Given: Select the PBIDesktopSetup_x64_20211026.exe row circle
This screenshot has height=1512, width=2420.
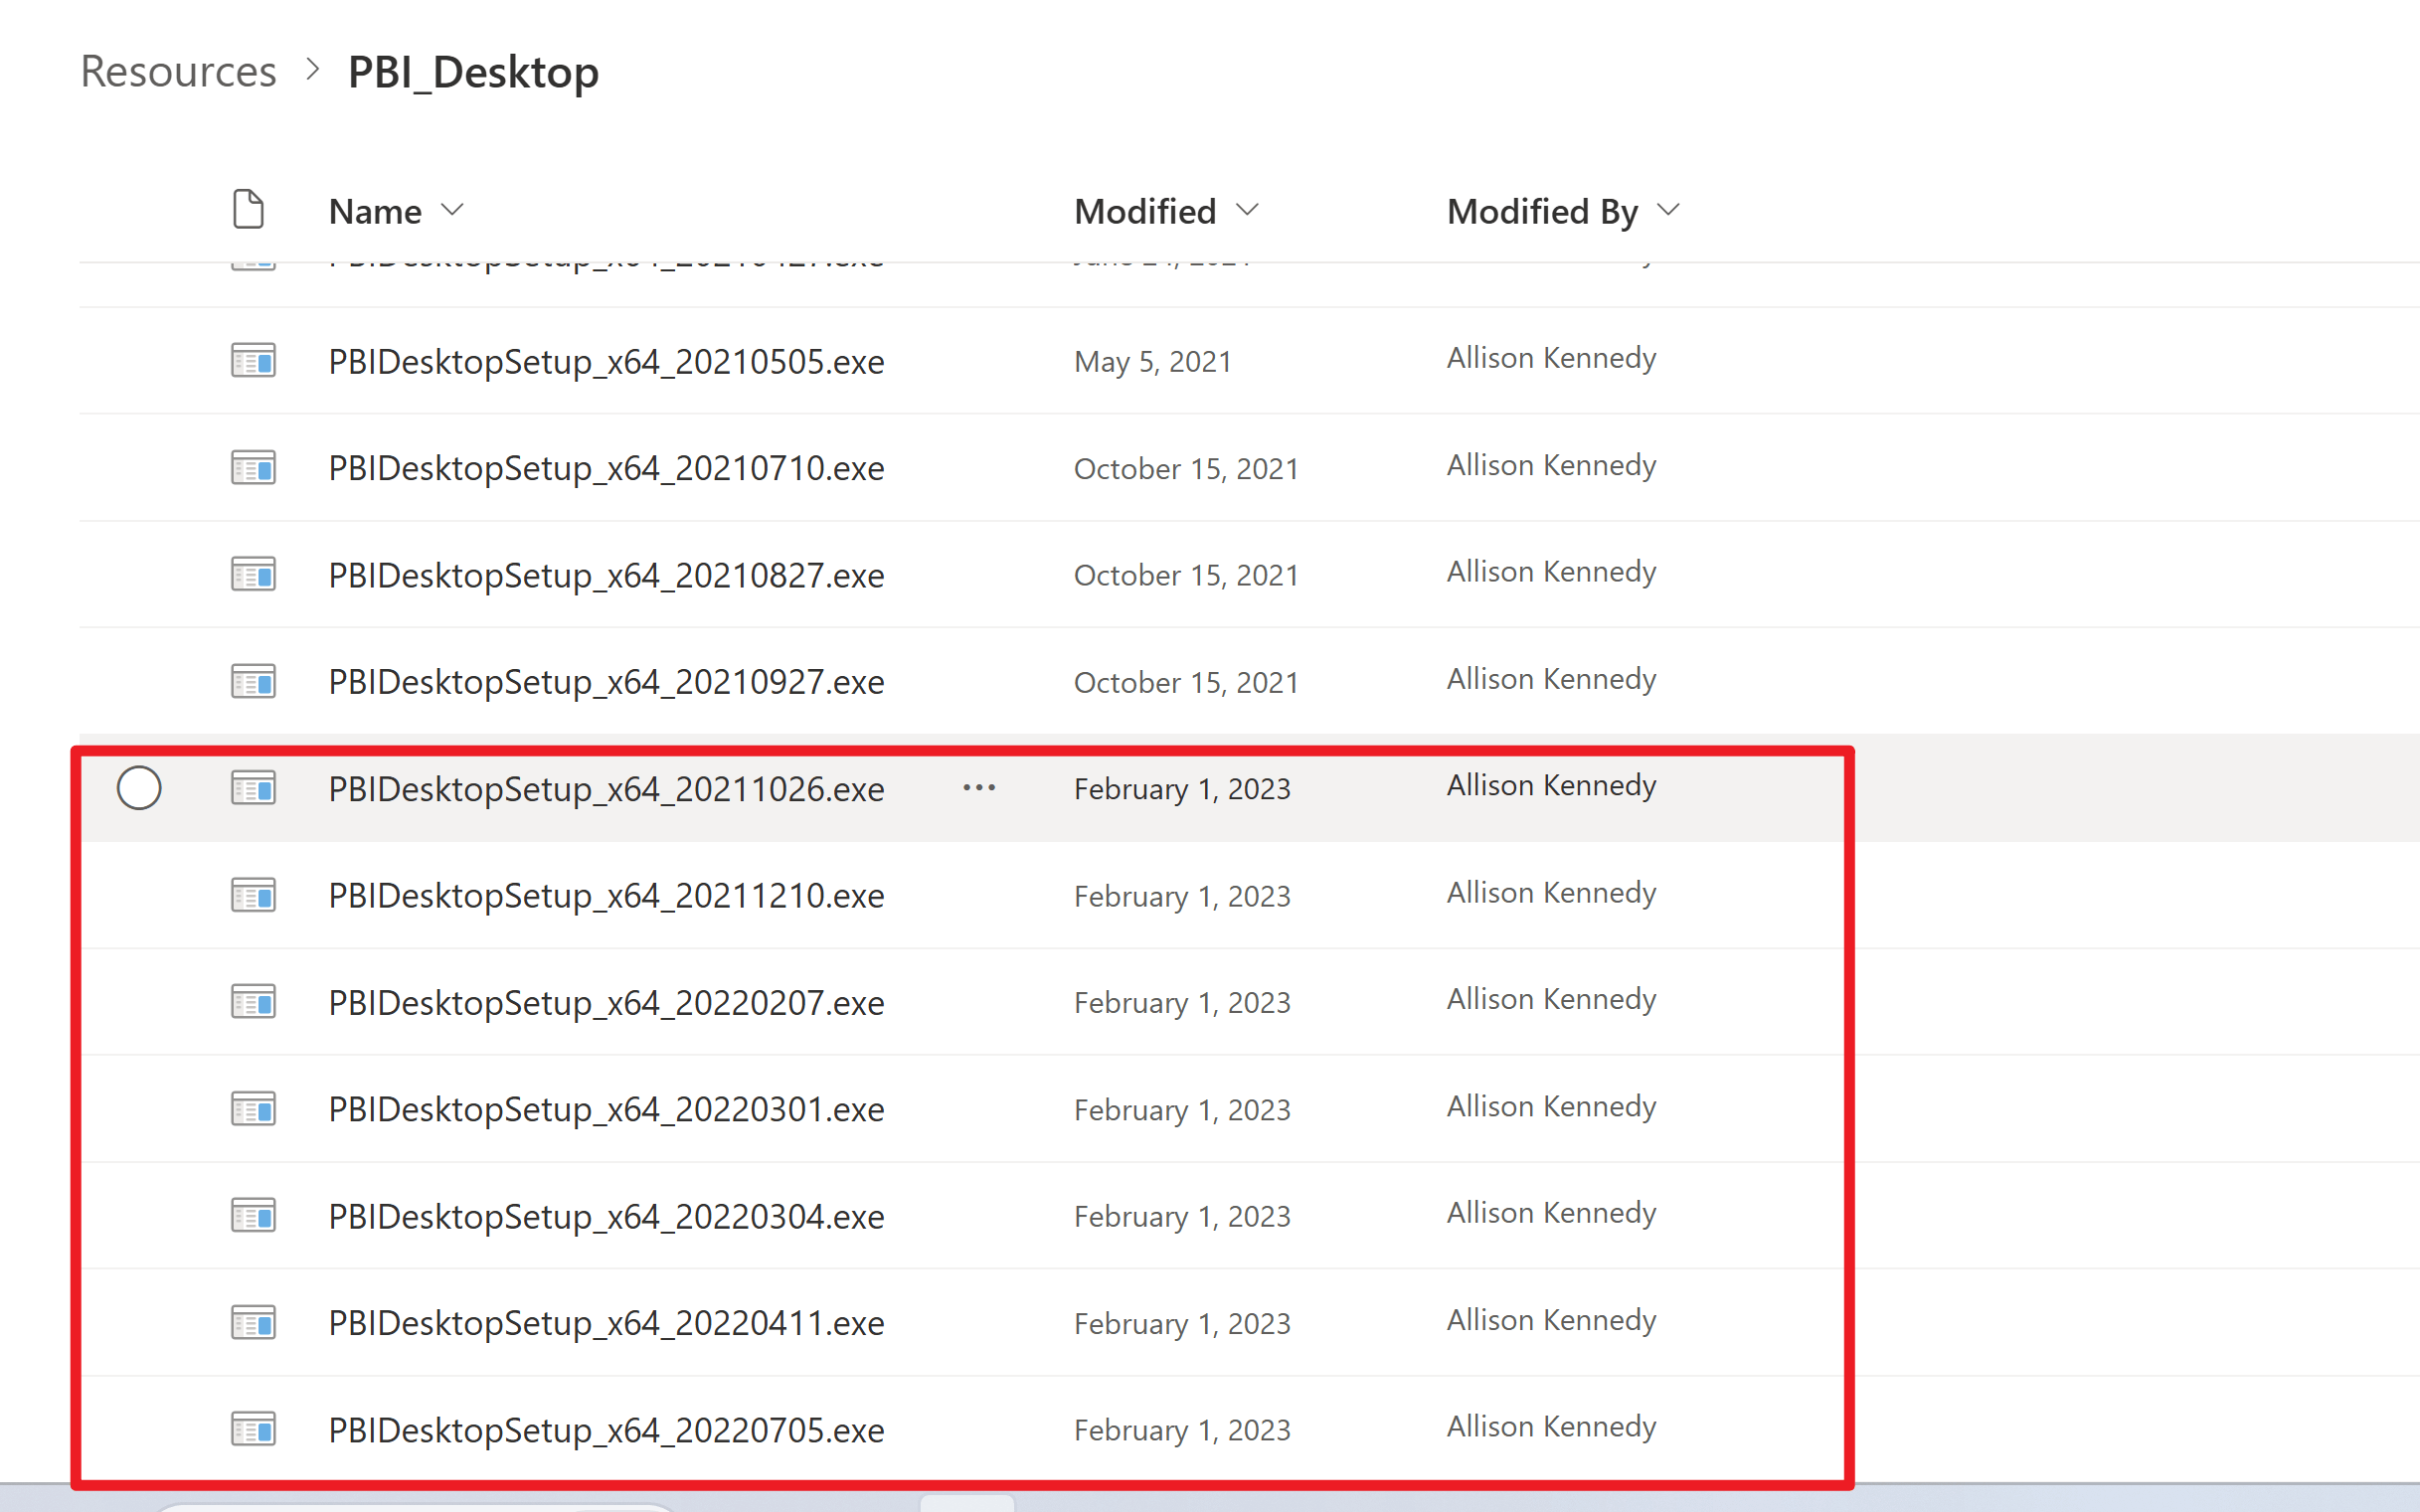Looking at the screenshot, I should (139, 788).
